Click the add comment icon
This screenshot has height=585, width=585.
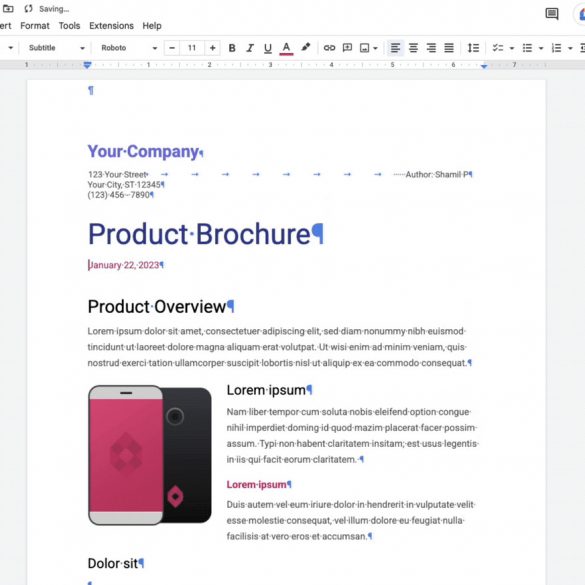click(x=347, y=48)
